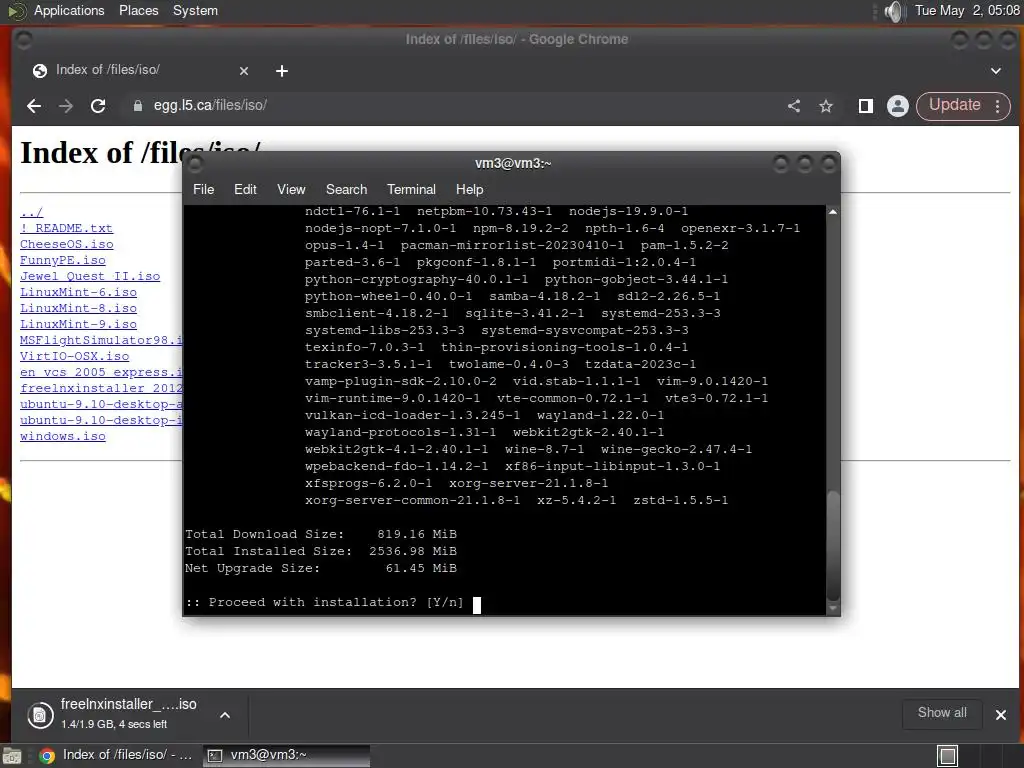Click the en_vcs_2005_express link

pyautogui.click(x=101, y=372)
